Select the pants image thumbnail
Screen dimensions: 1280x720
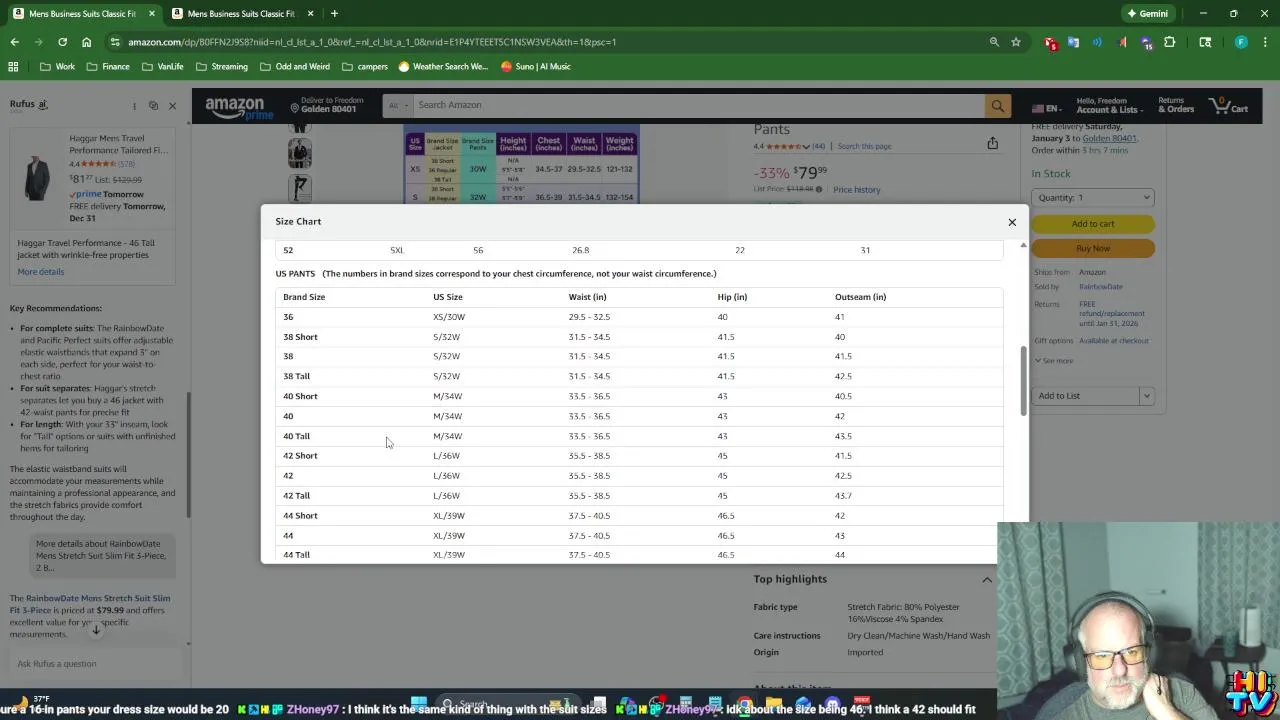click(300, 187)
